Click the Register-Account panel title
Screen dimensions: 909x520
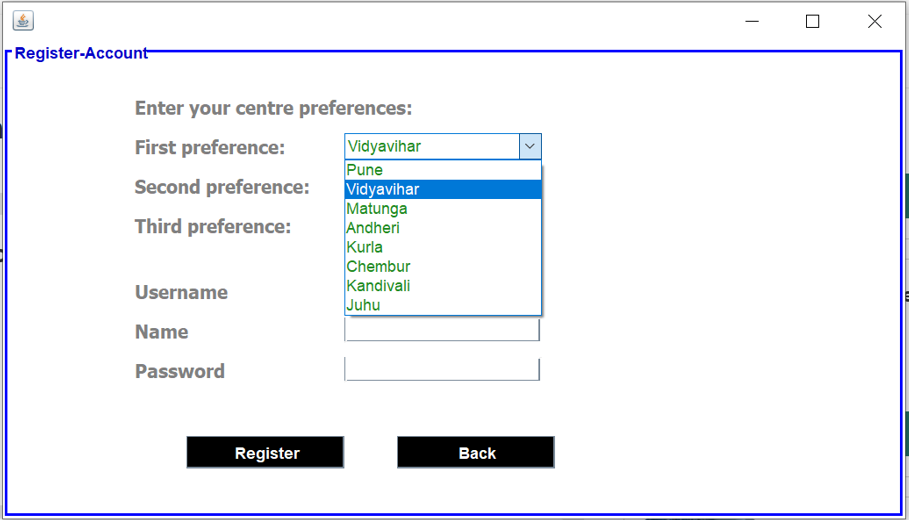[x=81, y=53]
